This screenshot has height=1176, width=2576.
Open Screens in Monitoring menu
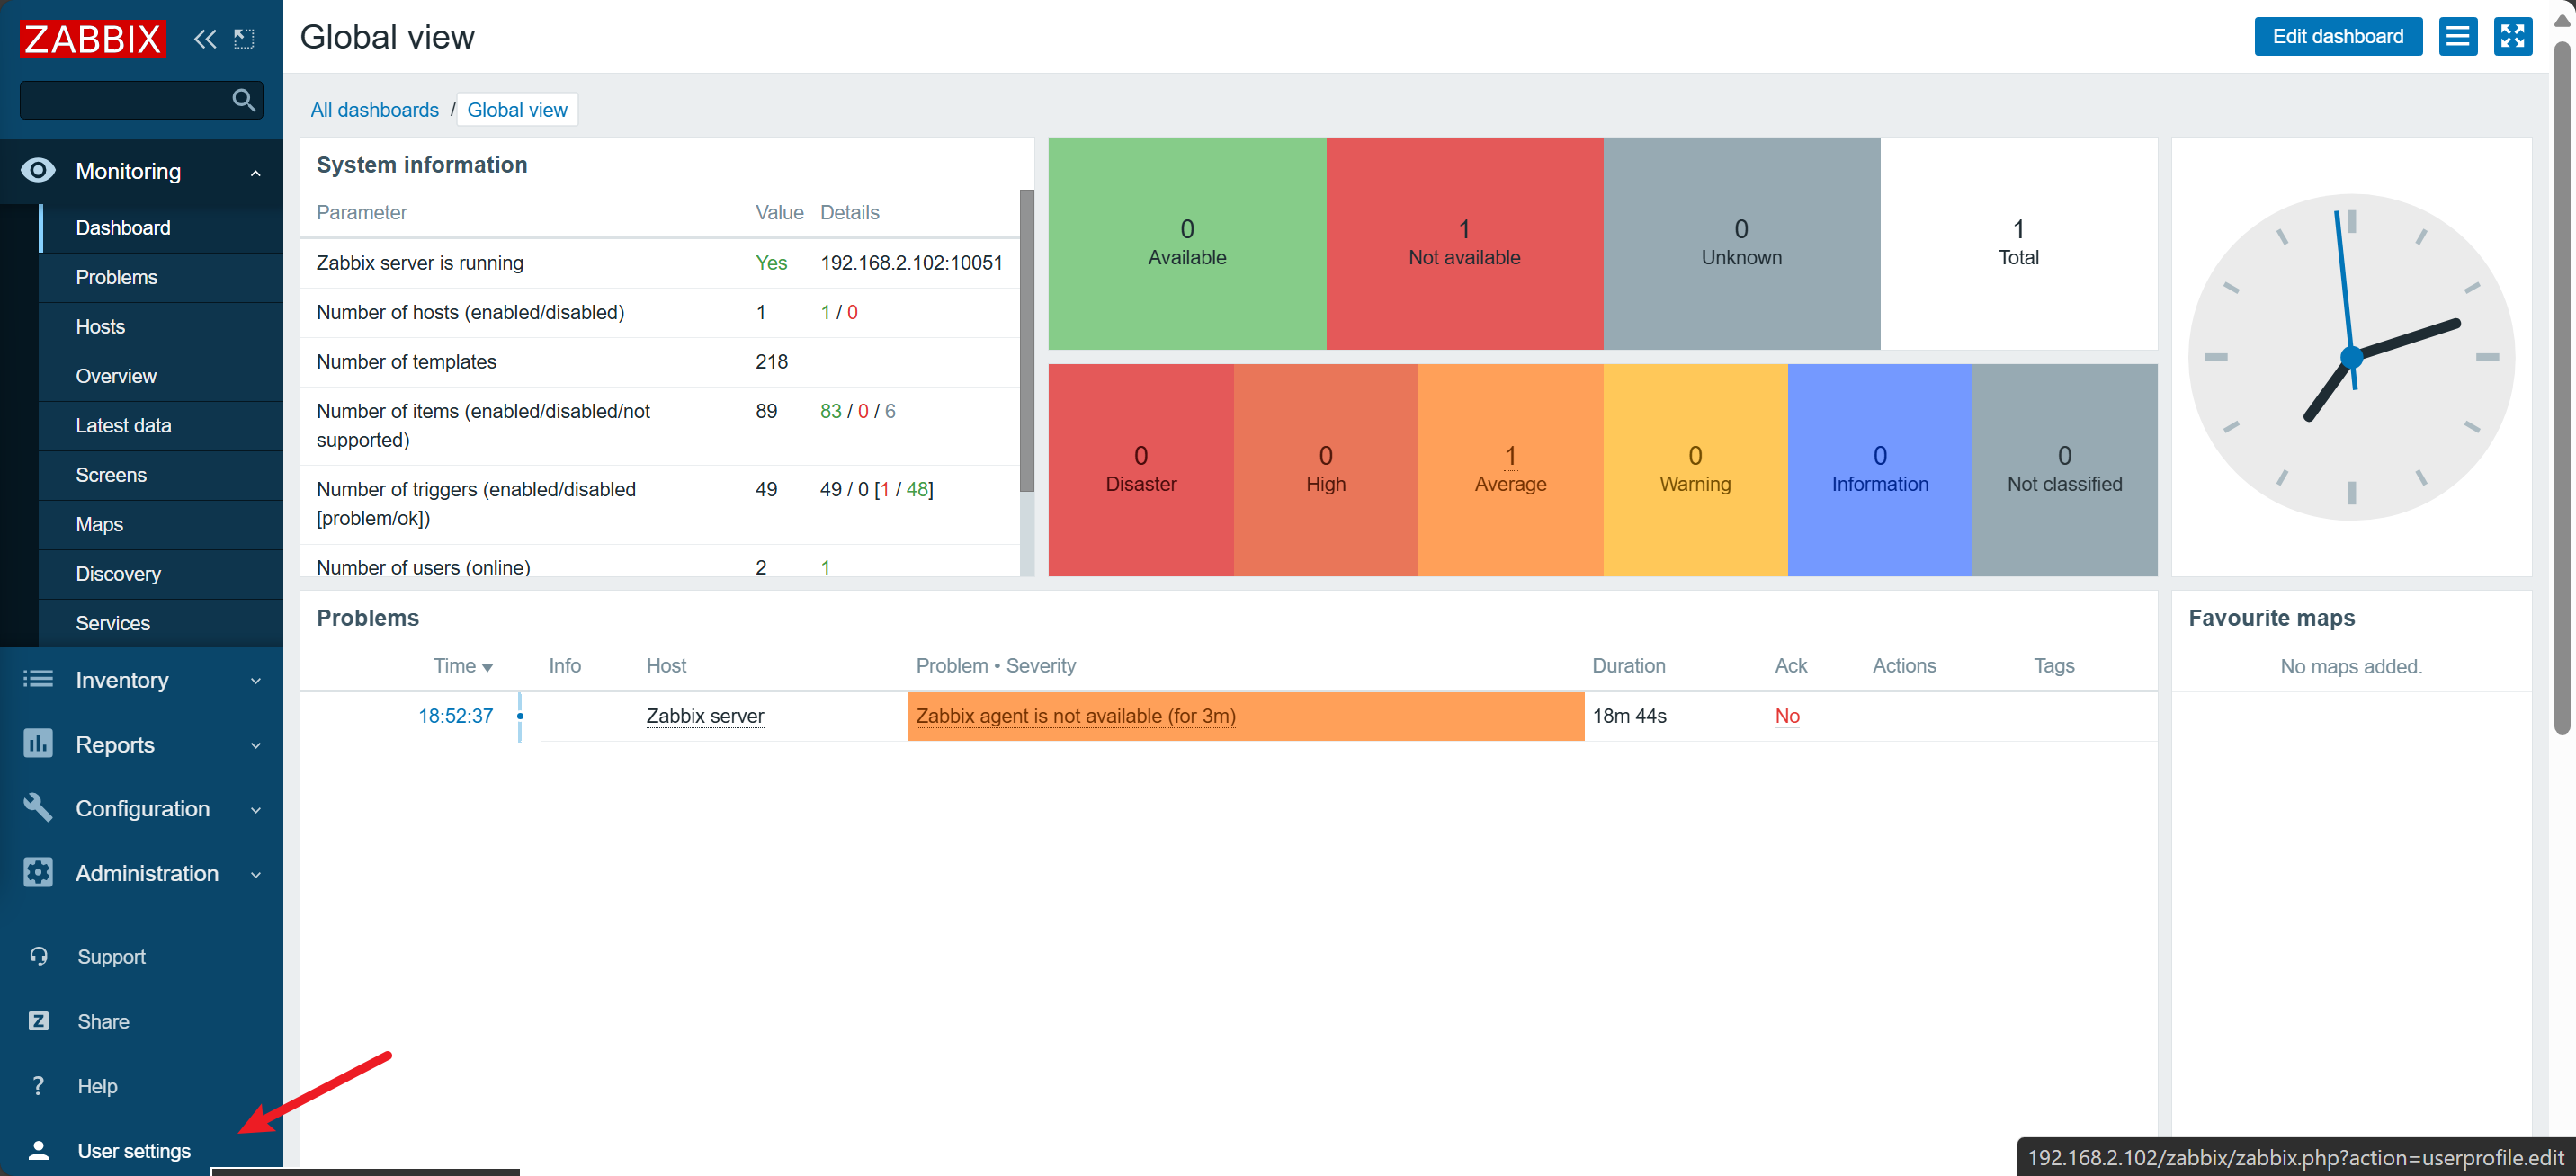pyautogui.click(x=161, y=475)
